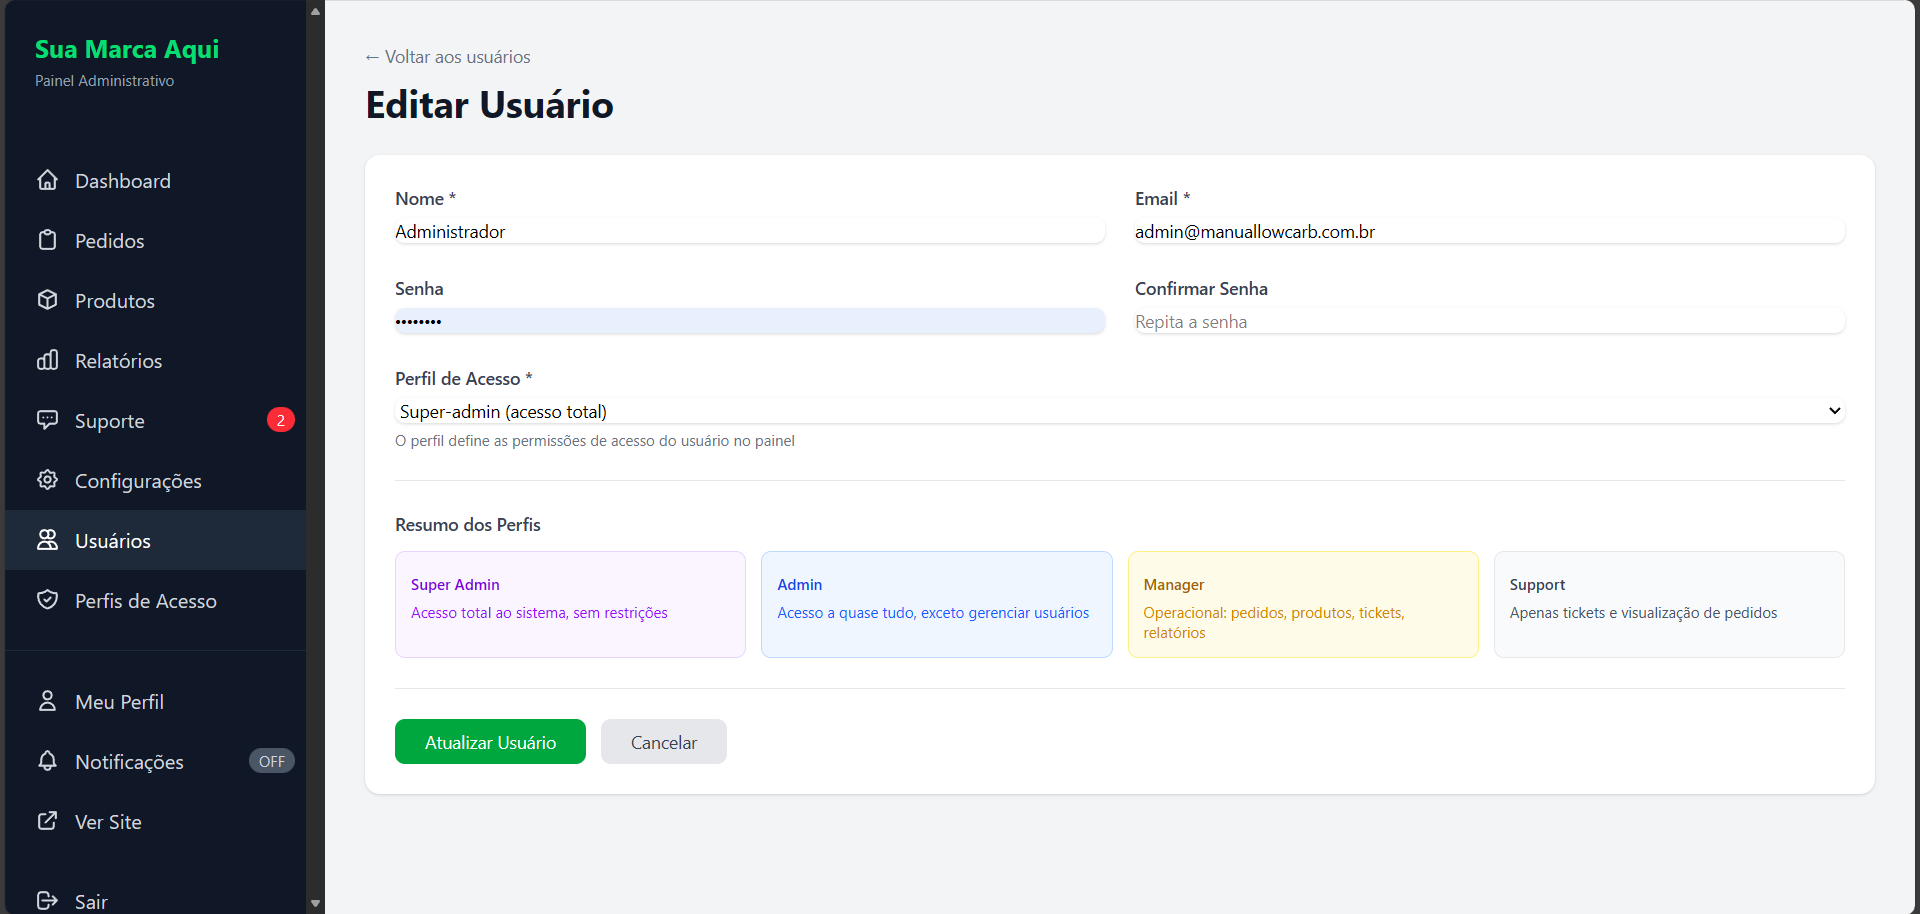Open Meu Perfil menu item
The width and height of the screenshot is (1920, 914).
click(119, 702)
